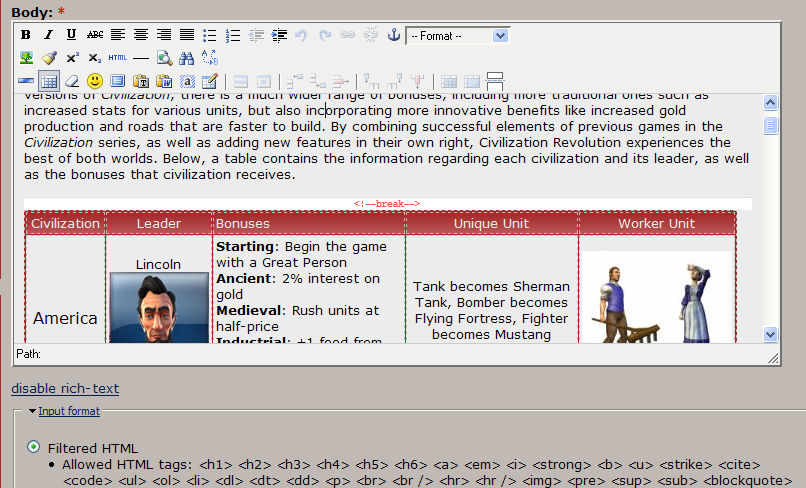Click the redo arrow

click(325, 35)
